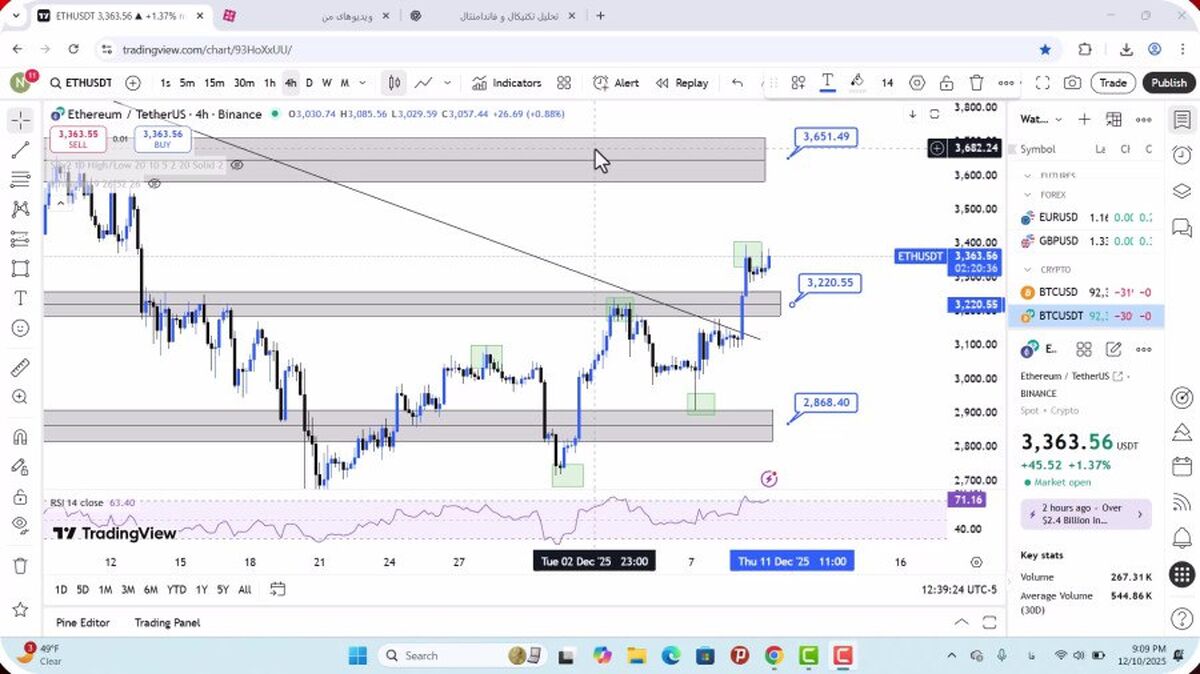The width and height of the screenshot is (1200, 674).
Task: Open watchlist advanced view table icon
Action: [x=1114, y=120]
